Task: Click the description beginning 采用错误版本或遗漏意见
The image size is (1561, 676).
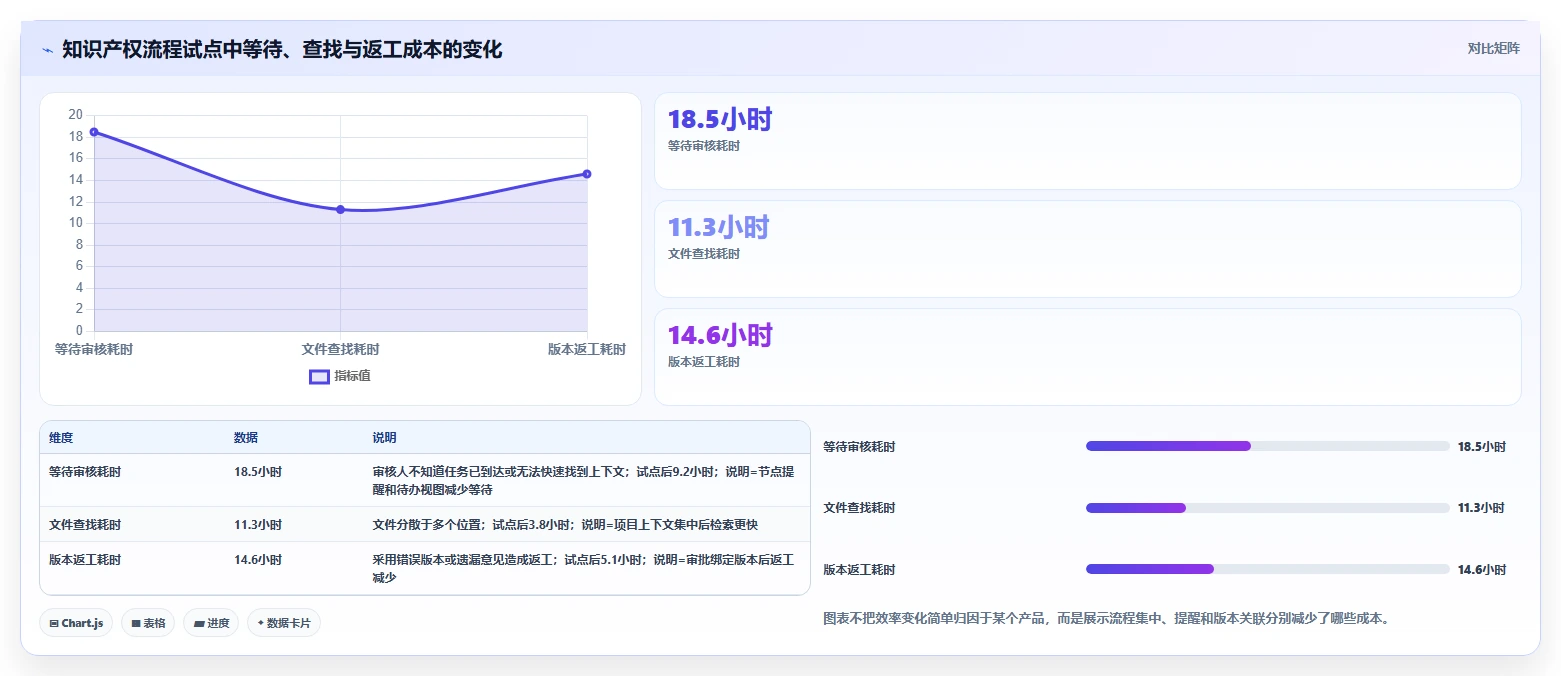Action: [x=585, y=569]
